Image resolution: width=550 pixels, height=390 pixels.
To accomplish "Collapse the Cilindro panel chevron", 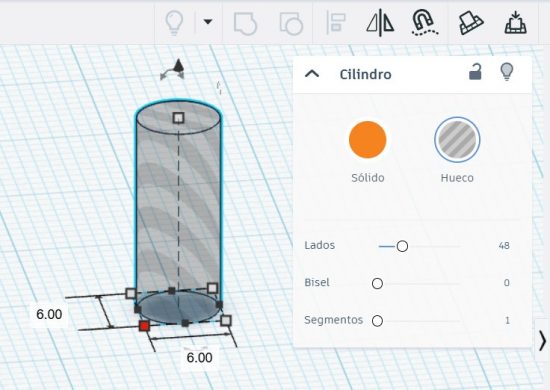I will click(x=312, y=74).
